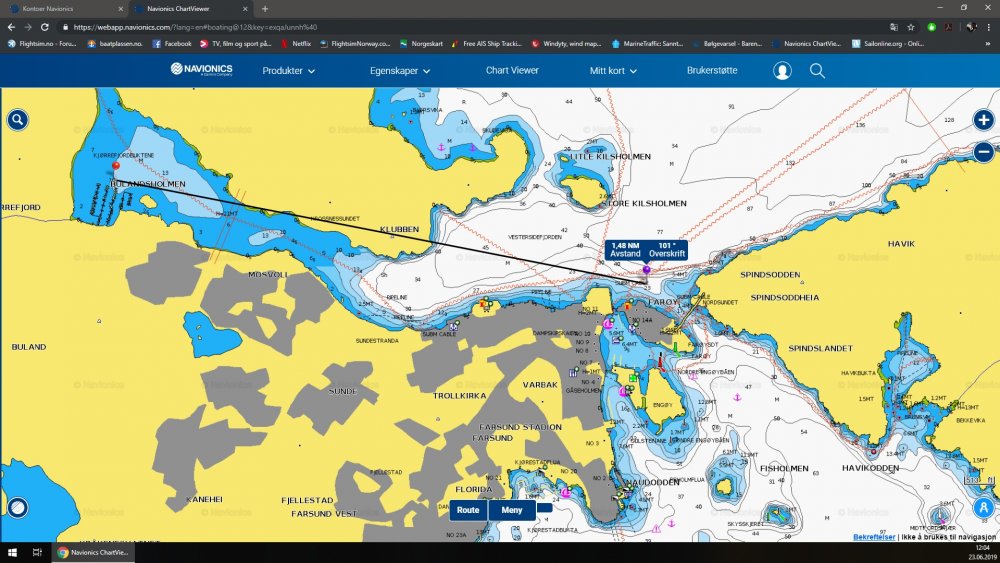
Task: Click the HAVIKODDEN map label
Action: click(870, 468)
